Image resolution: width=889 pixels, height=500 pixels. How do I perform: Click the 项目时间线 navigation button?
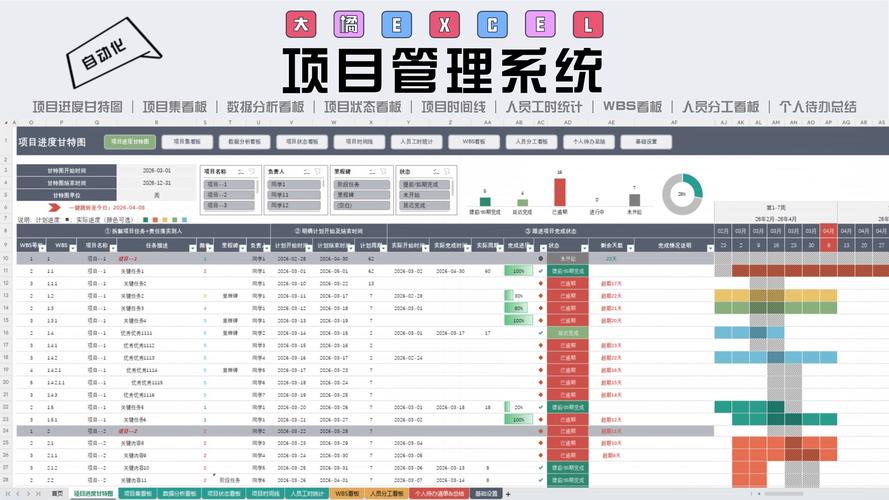[x=359, y=142]
